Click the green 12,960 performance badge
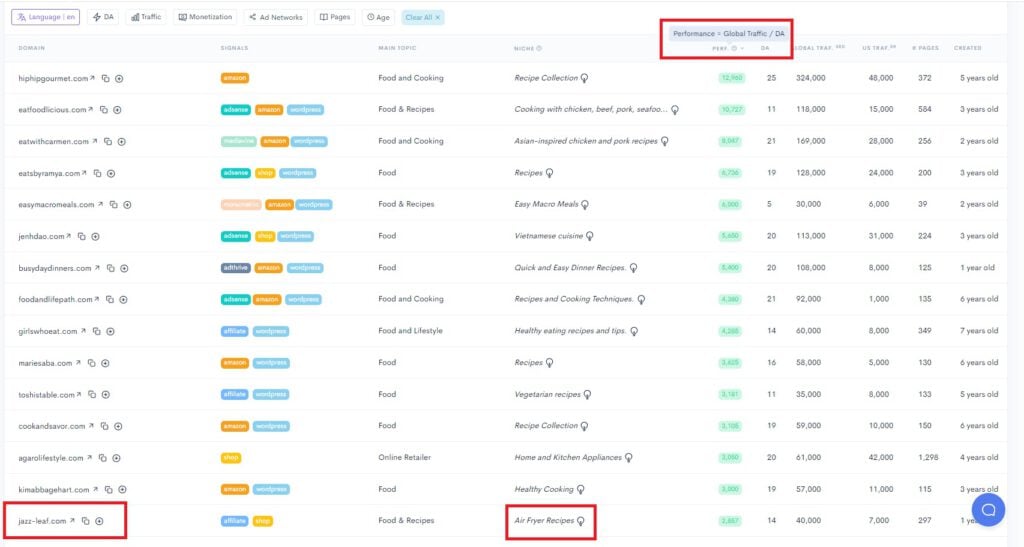This screenshot has width=1024, height=547. [x=731, y=78]
